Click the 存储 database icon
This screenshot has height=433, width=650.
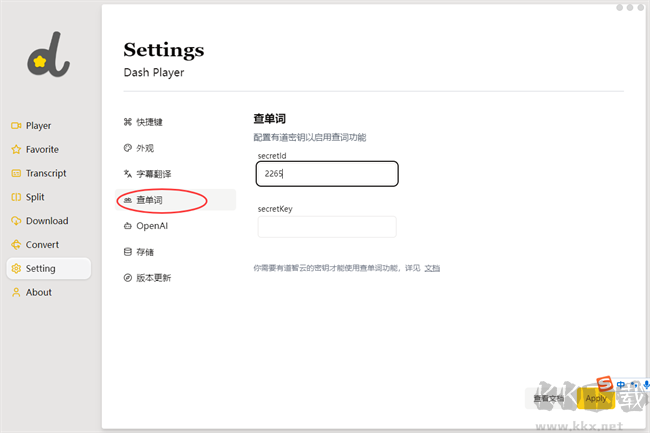[128, 252]
